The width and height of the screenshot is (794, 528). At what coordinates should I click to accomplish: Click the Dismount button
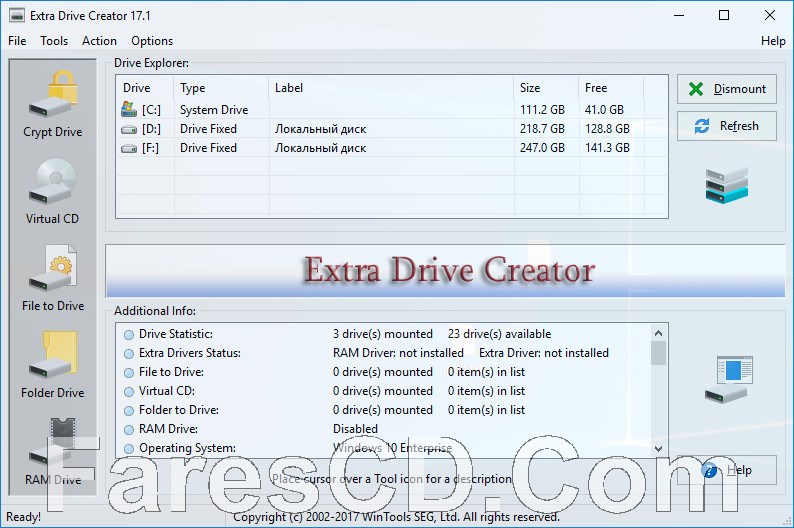(727, 89)
